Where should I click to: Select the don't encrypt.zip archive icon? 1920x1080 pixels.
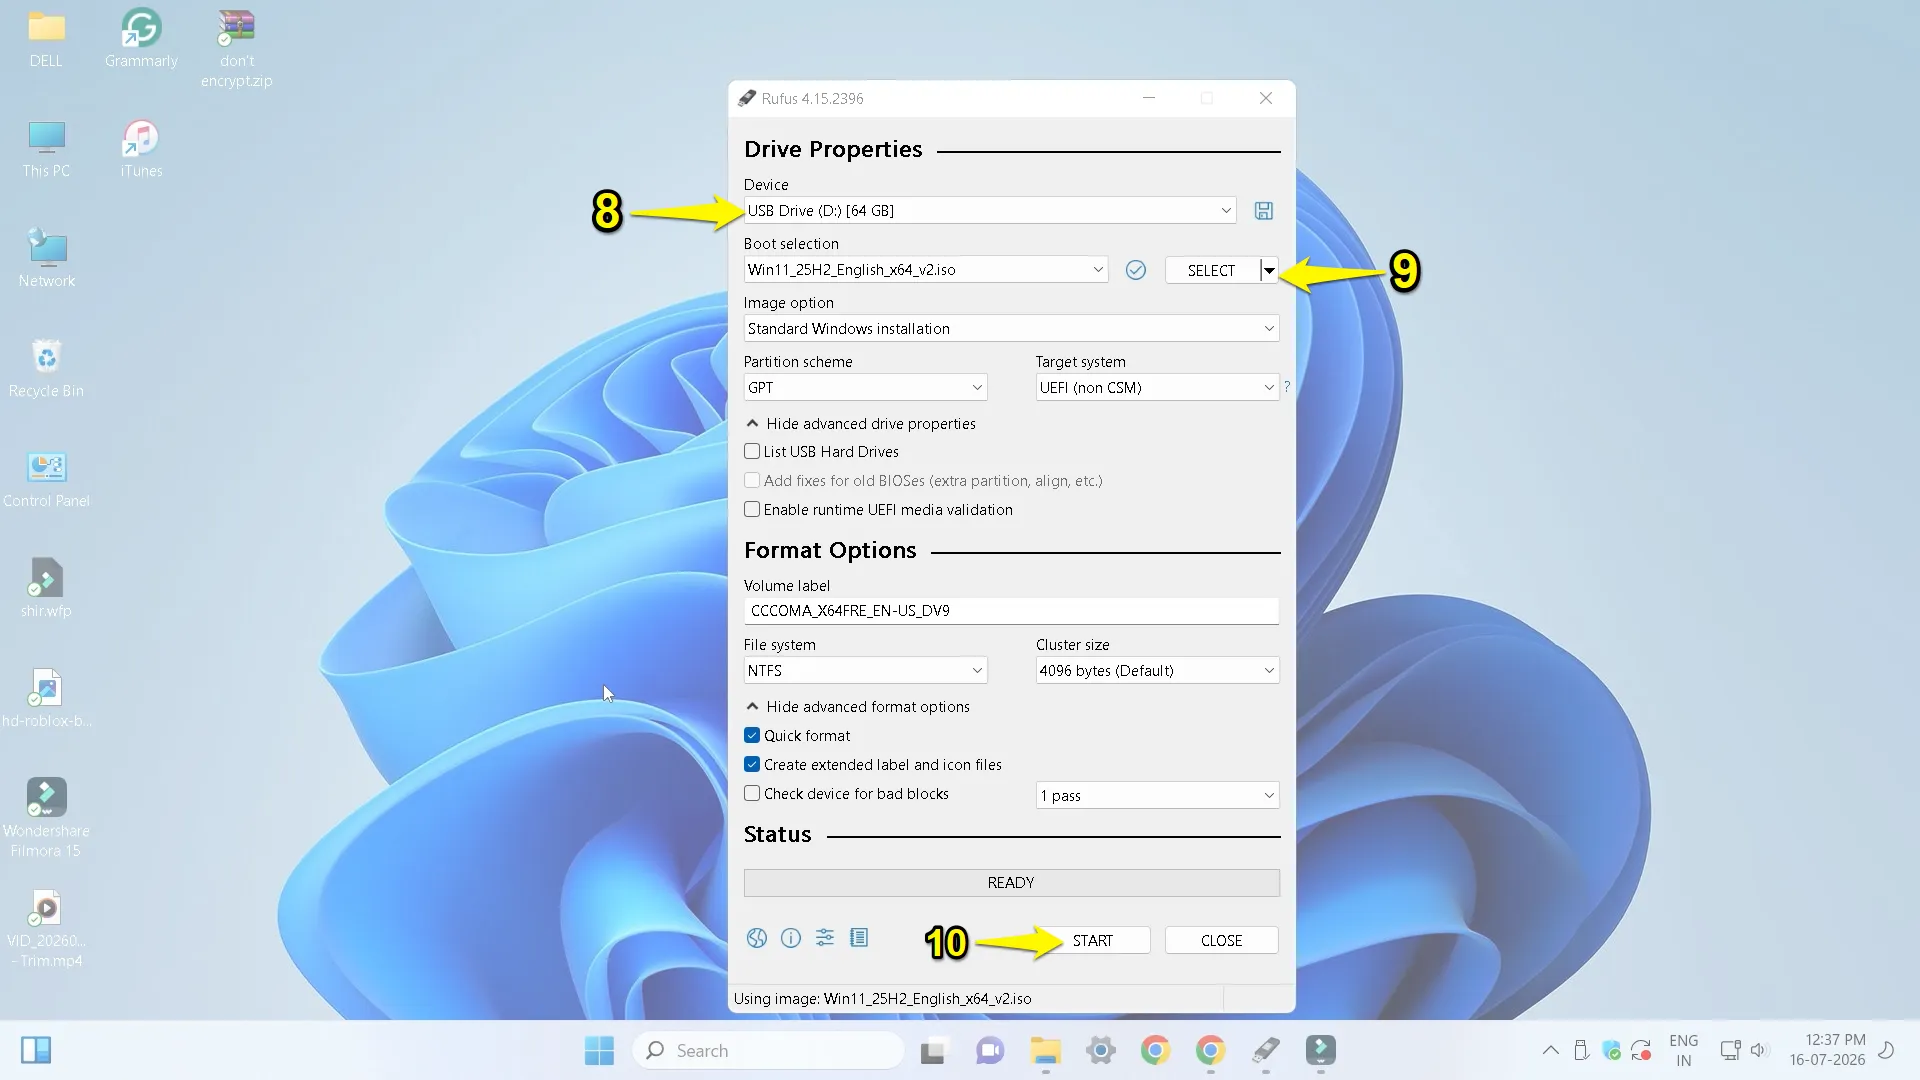point(237,50)
